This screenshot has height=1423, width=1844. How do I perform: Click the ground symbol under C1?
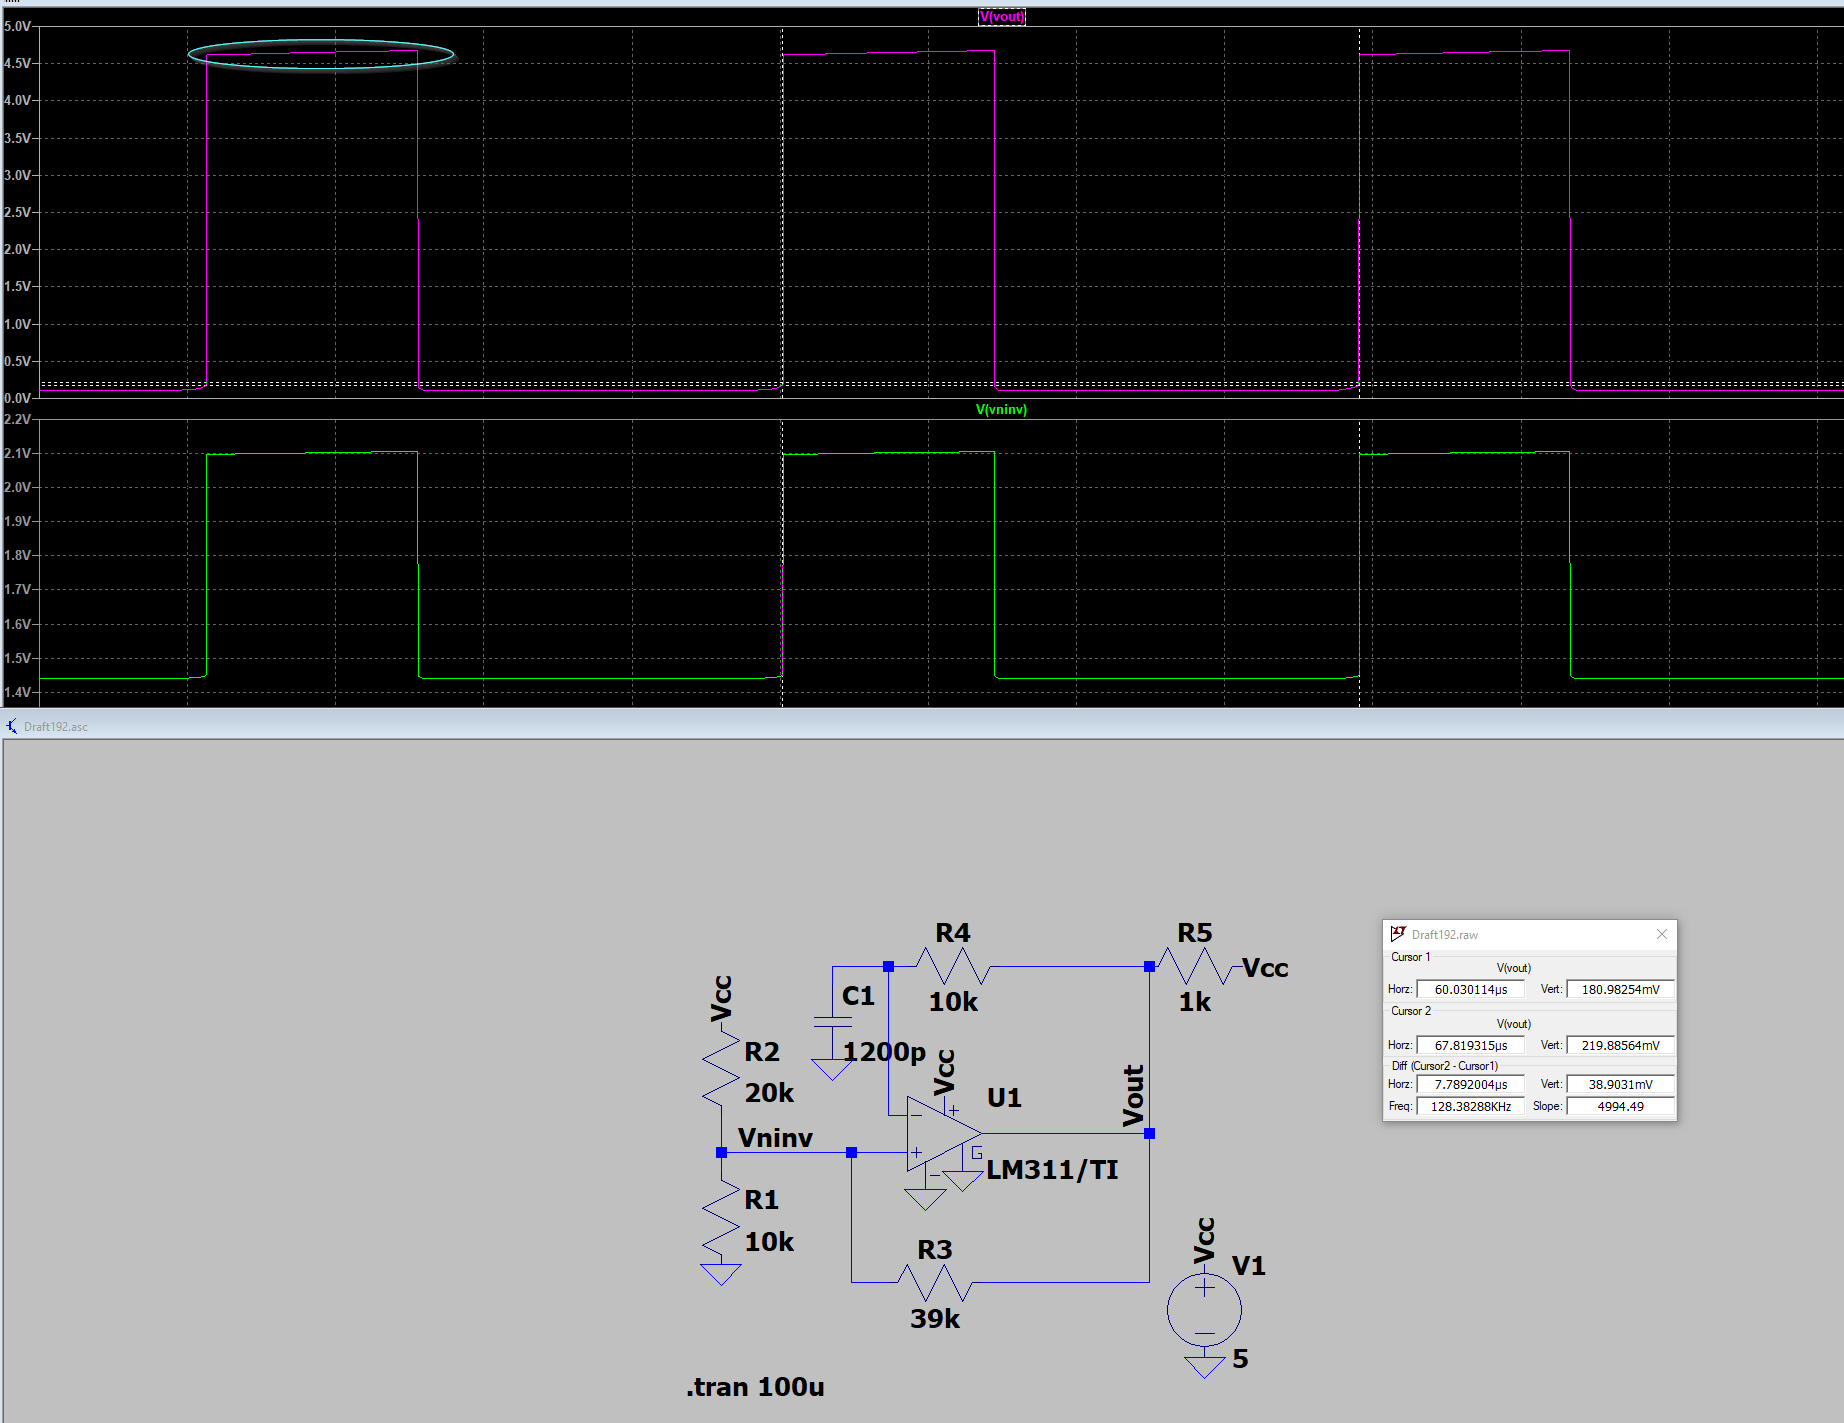832,1069
